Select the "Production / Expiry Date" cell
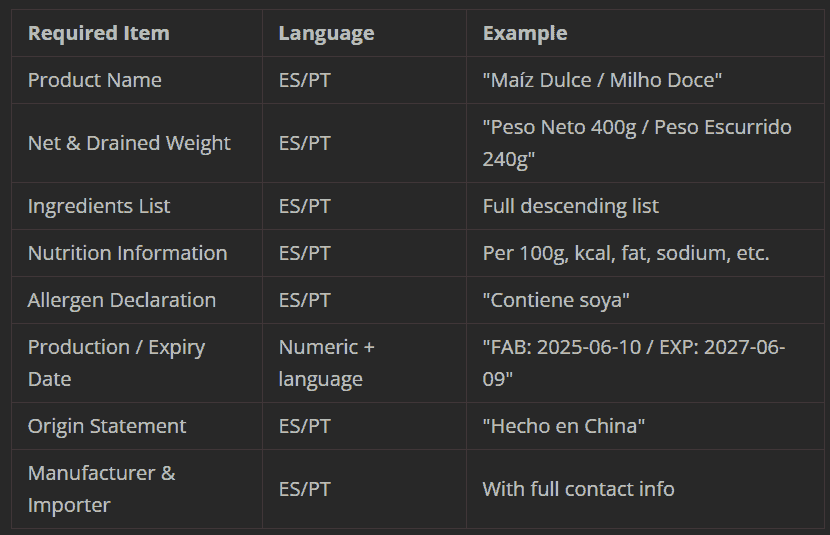Viewport: 830px width, 535px height. click(116, 363)
